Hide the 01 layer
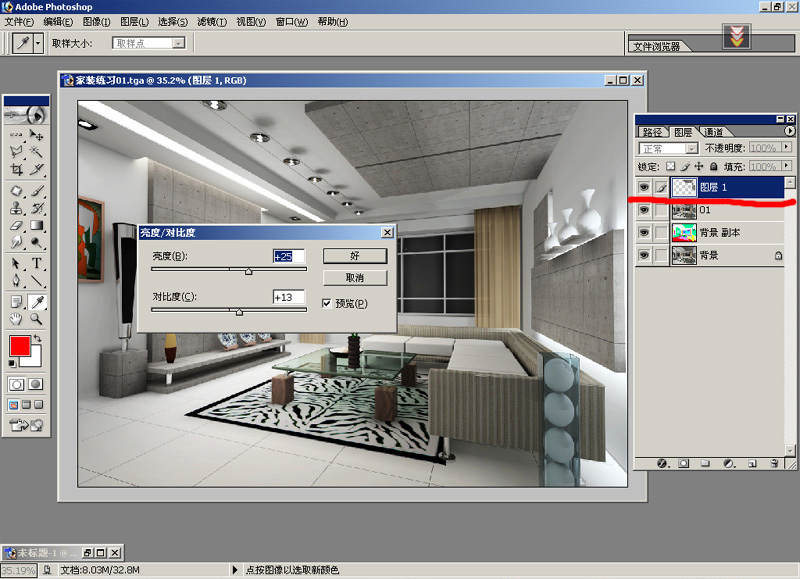 click(644, 210)
